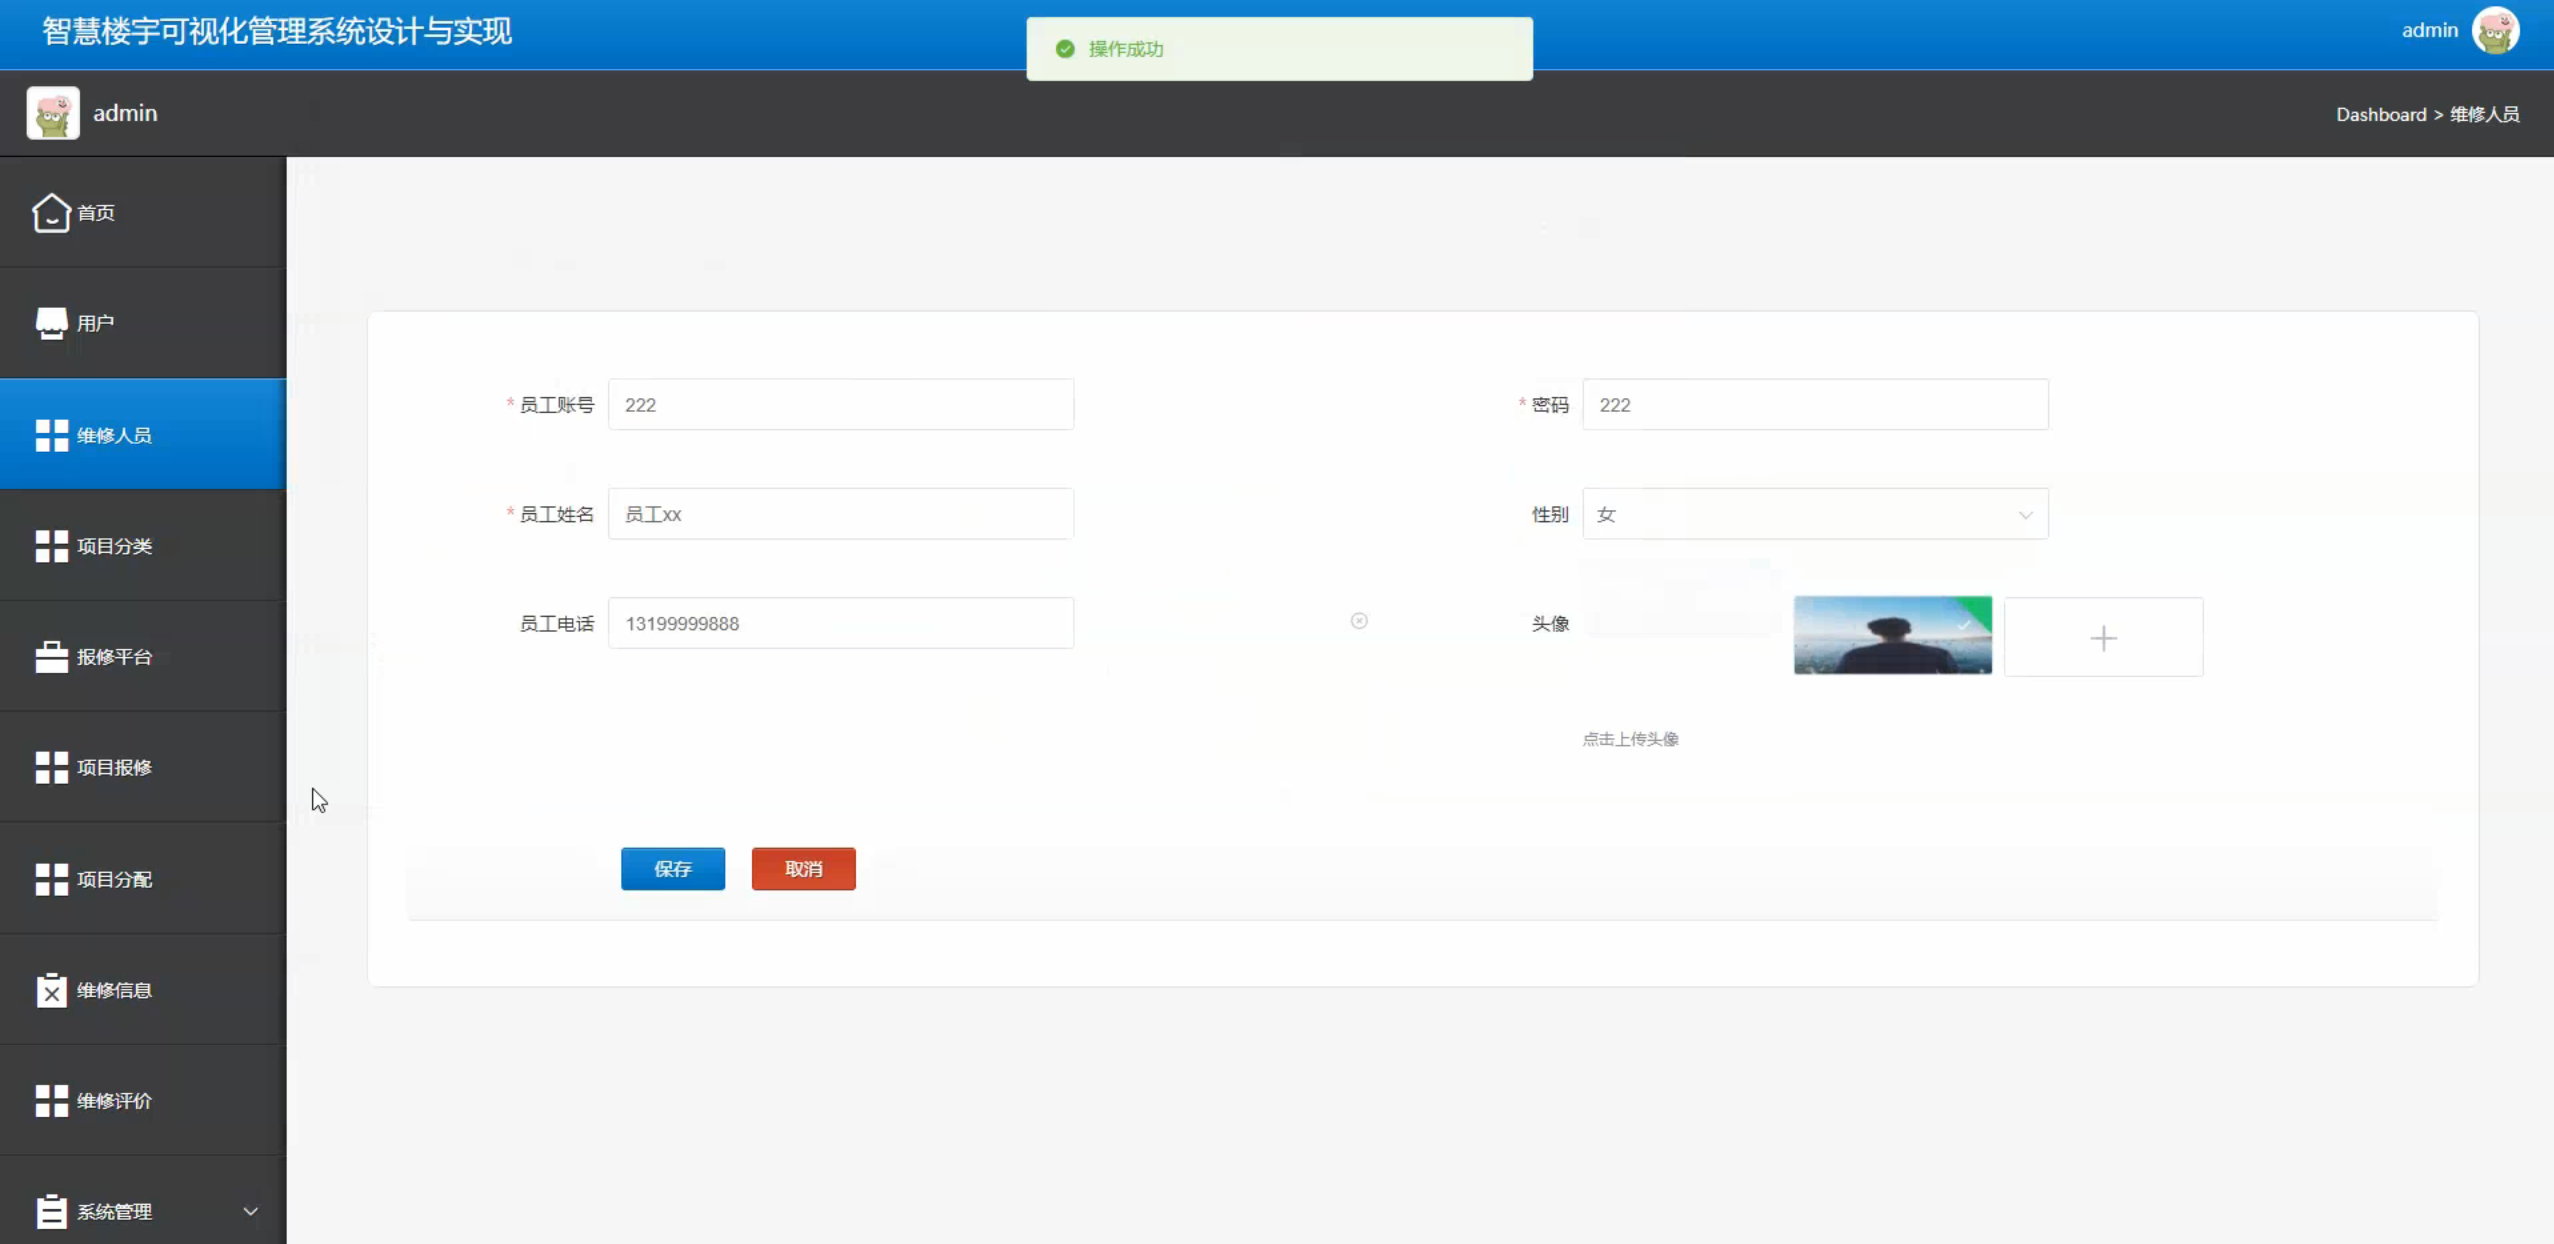Screen dimensions: 2554x1244
Task: Focus the 员工电话 input field
Action: point(840,623)
